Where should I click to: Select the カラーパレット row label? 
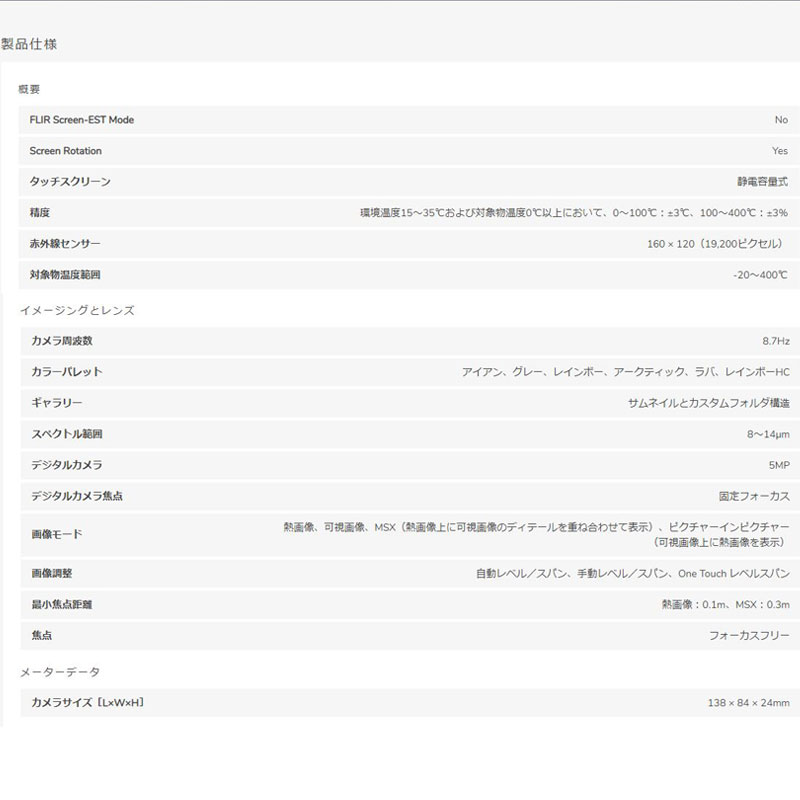66,372
